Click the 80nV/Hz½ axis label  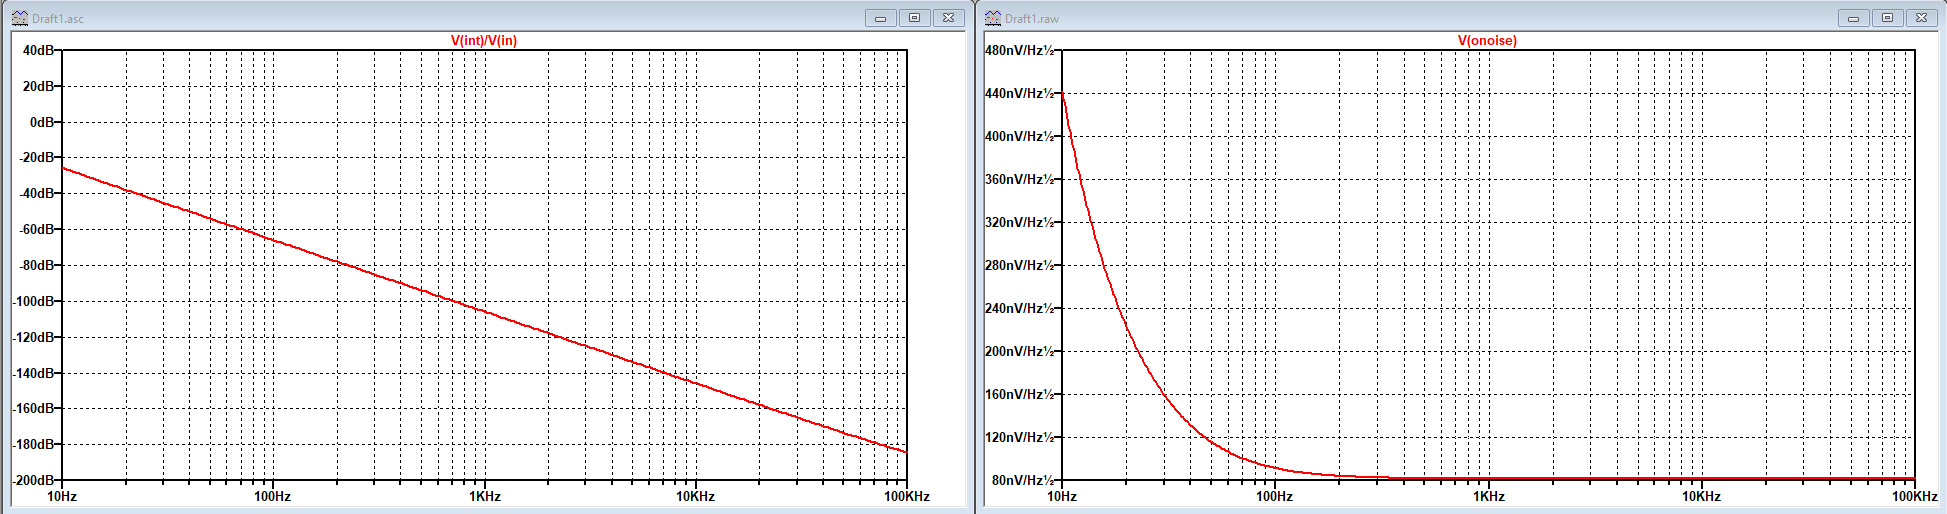[1023, 480]
